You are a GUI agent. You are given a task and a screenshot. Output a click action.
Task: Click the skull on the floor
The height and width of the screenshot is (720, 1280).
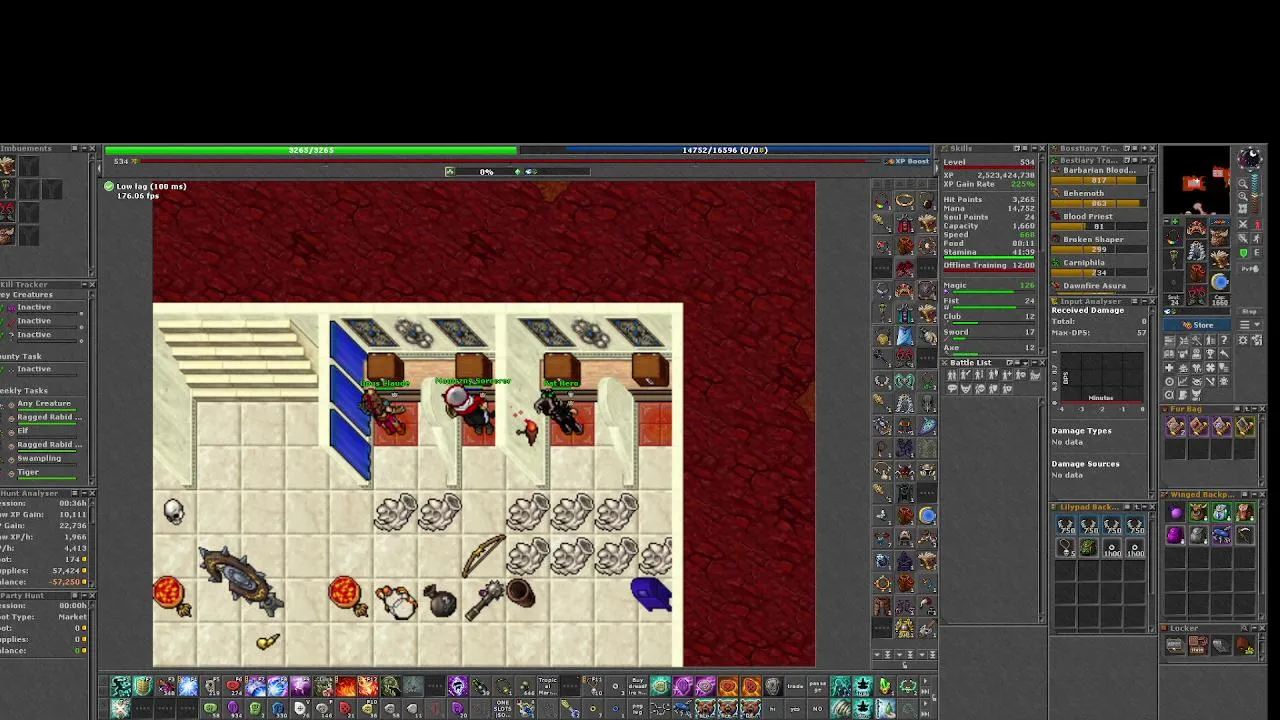[174, 511]
